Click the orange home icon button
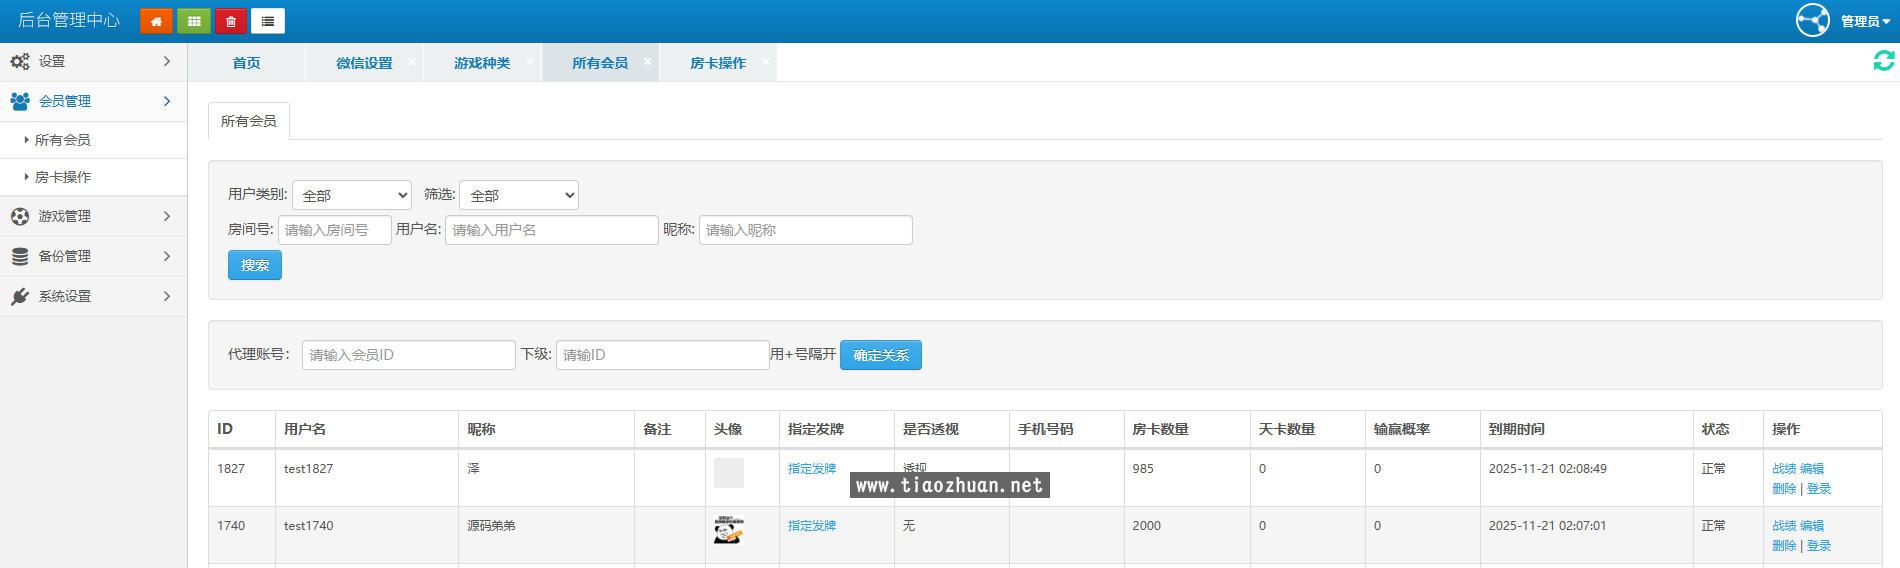Viewport: 1900px width, 568px height. (x=156, y=21)
